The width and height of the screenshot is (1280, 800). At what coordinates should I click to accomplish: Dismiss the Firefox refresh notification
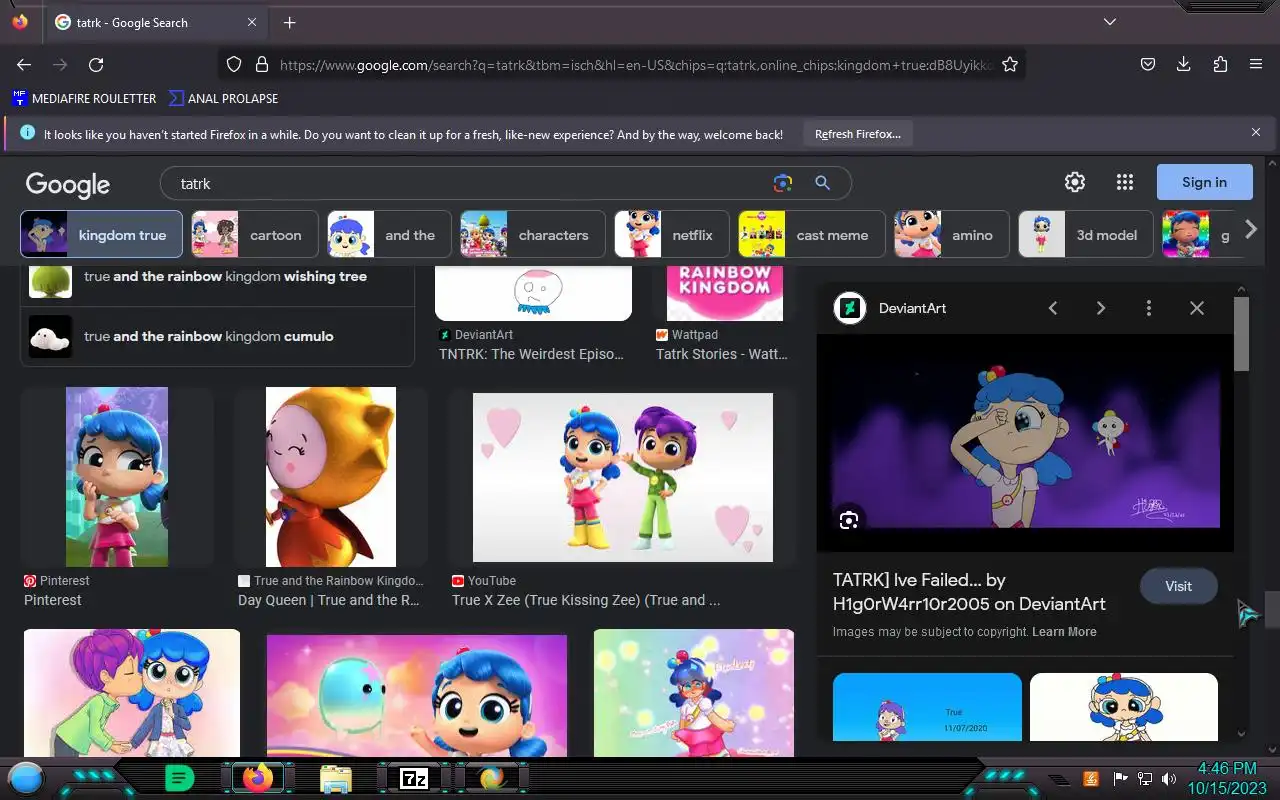click(x=1256, y=132)
